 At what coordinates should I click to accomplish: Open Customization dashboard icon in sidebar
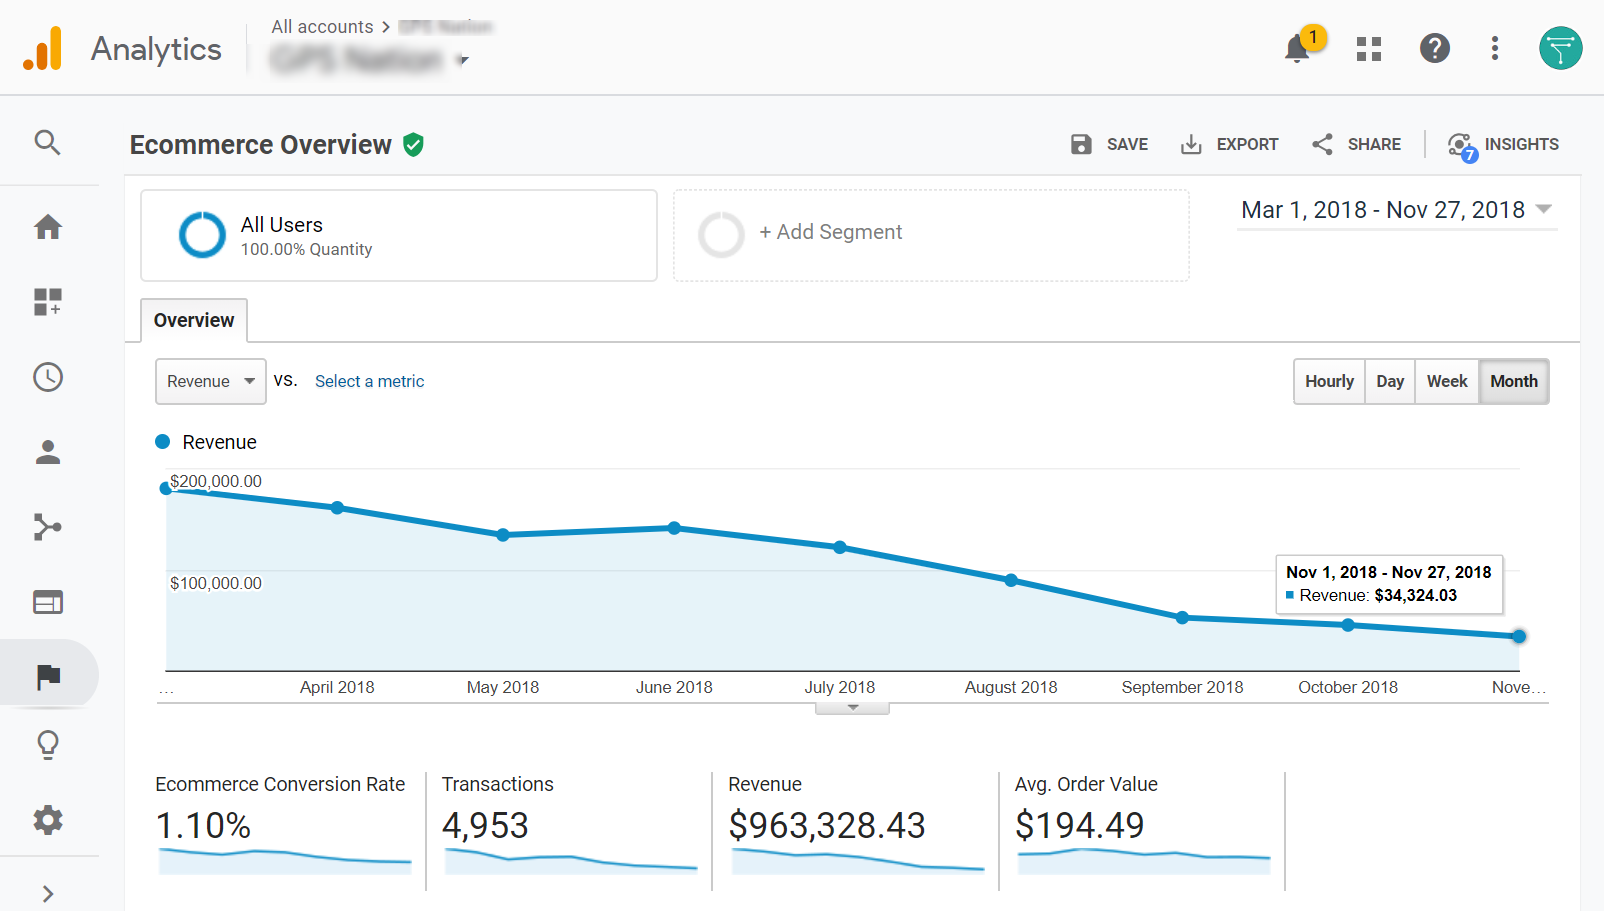tap(48, 302)
